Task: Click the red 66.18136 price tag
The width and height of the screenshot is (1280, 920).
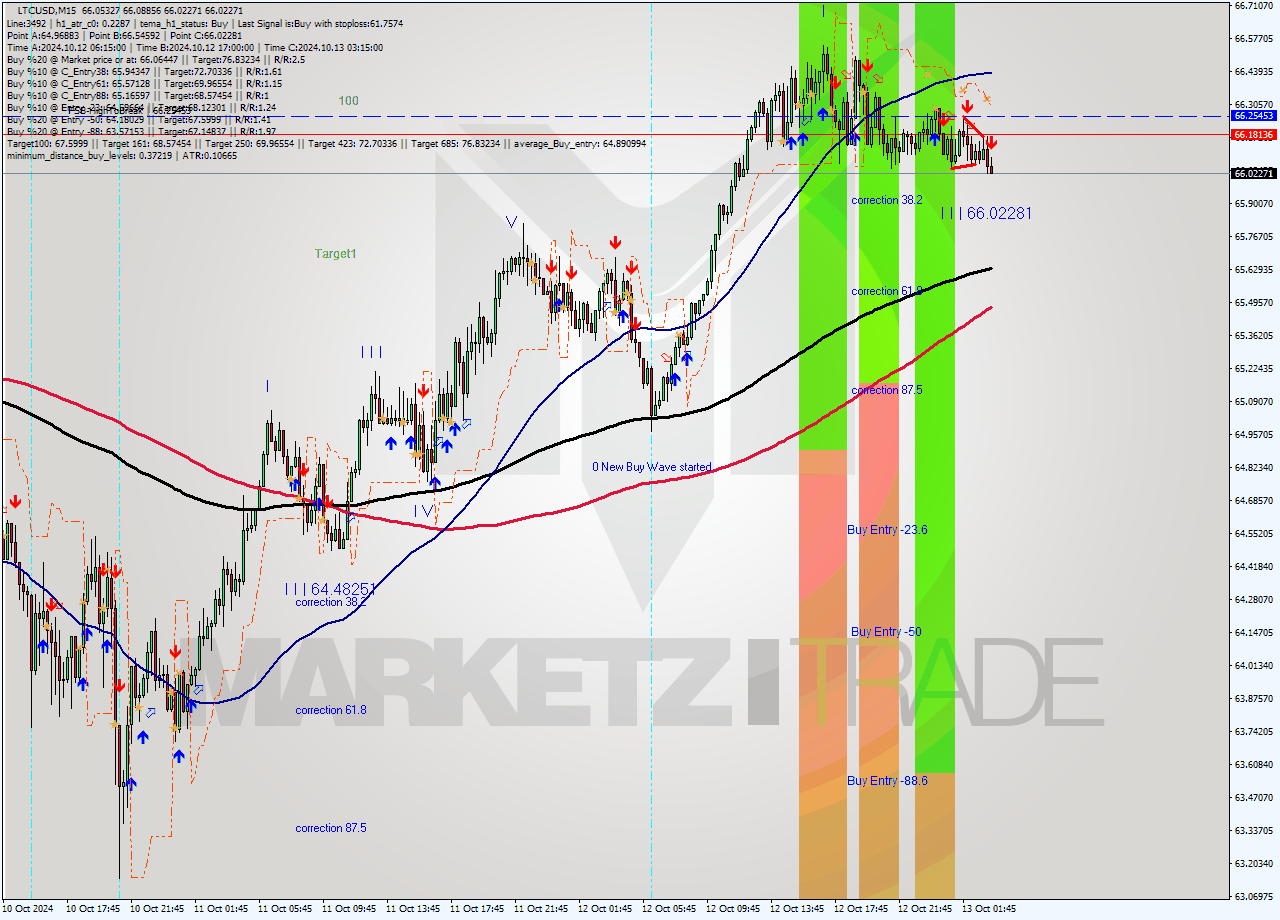Action: 1253,134
